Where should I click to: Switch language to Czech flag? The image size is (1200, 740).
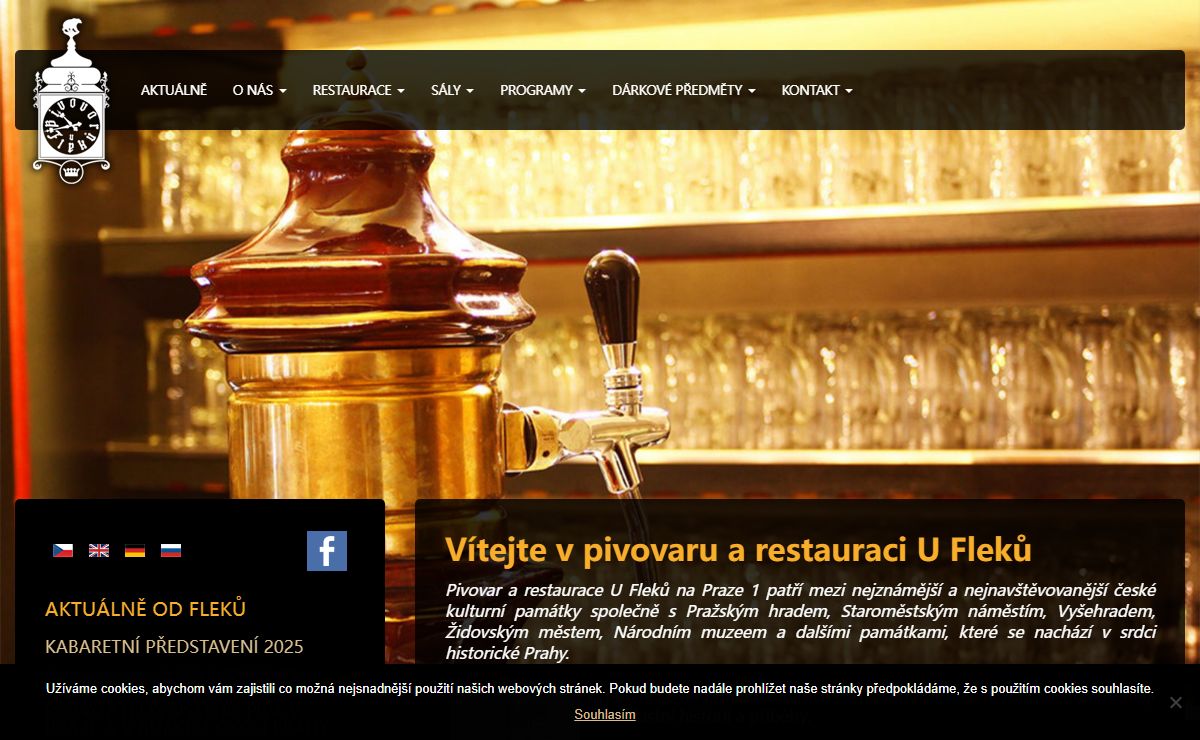pos(63,550)
